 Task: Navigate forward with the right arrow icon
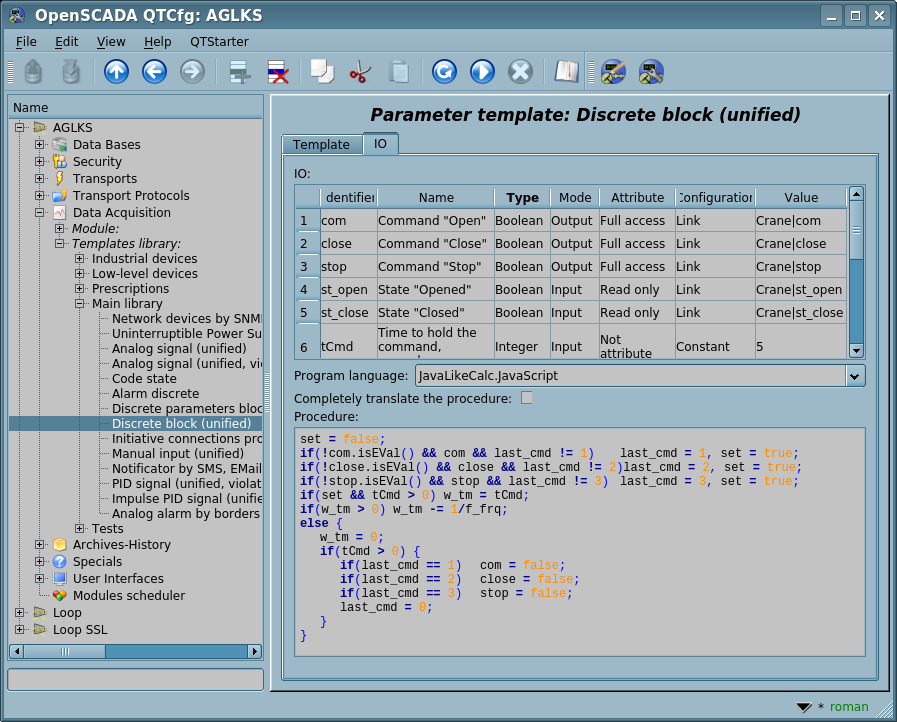pyautogui.click(x=192, y=72)
